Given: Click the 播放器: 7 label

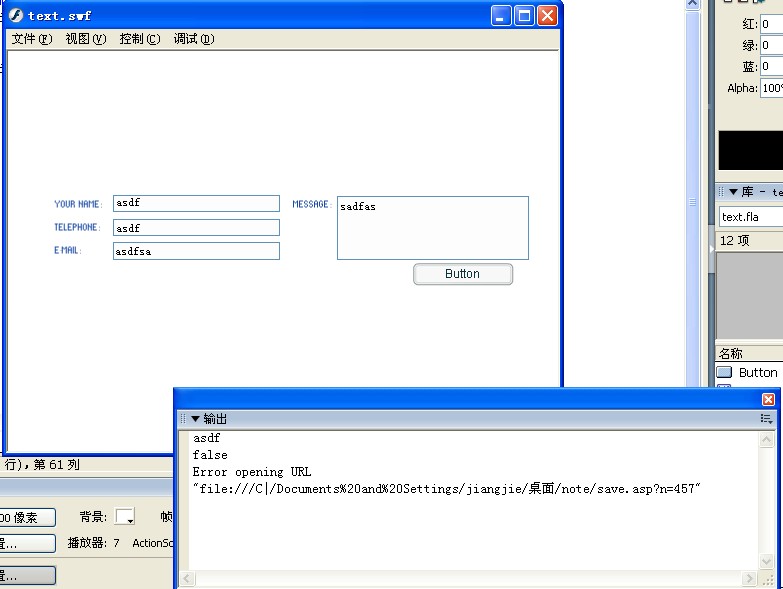Looking at the screenshot, I should coord(93,543).
